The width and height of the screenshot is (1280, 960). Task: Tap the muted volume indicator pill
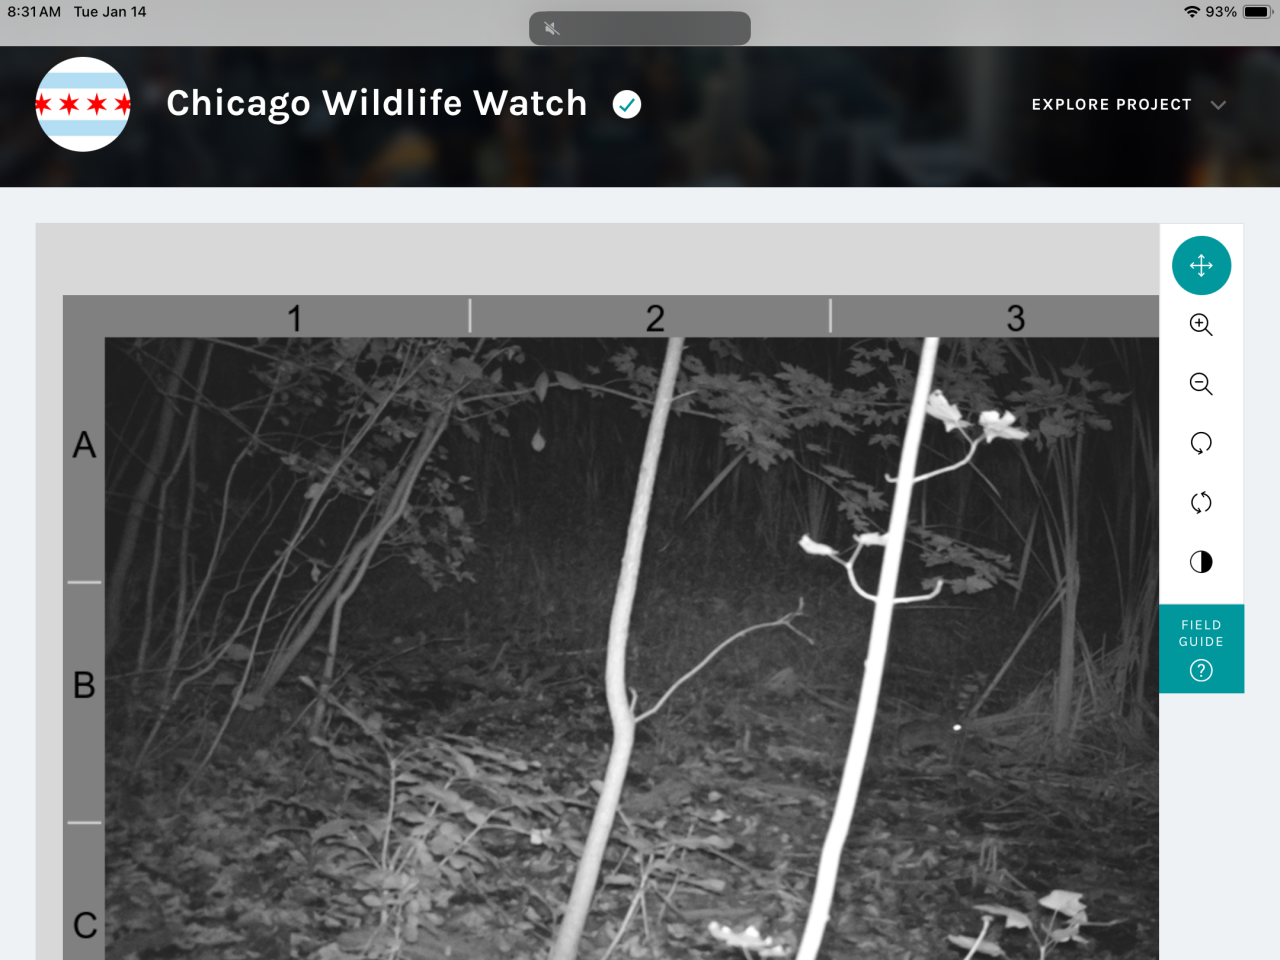(x=640, y=28)
